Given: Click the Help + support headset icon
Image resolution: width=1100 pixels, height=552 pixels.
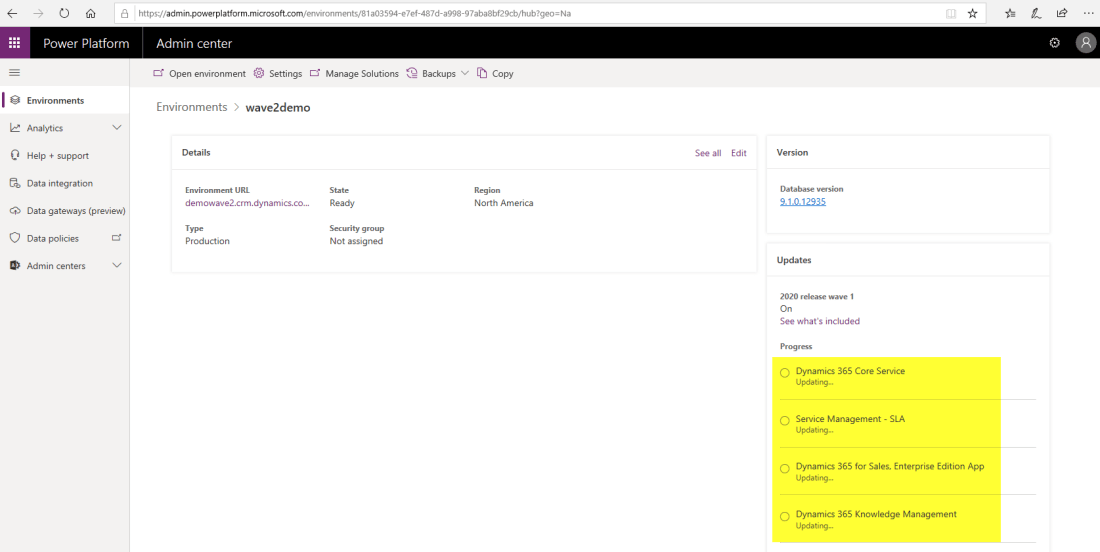Looking at the screenshot, I should 15,156.
